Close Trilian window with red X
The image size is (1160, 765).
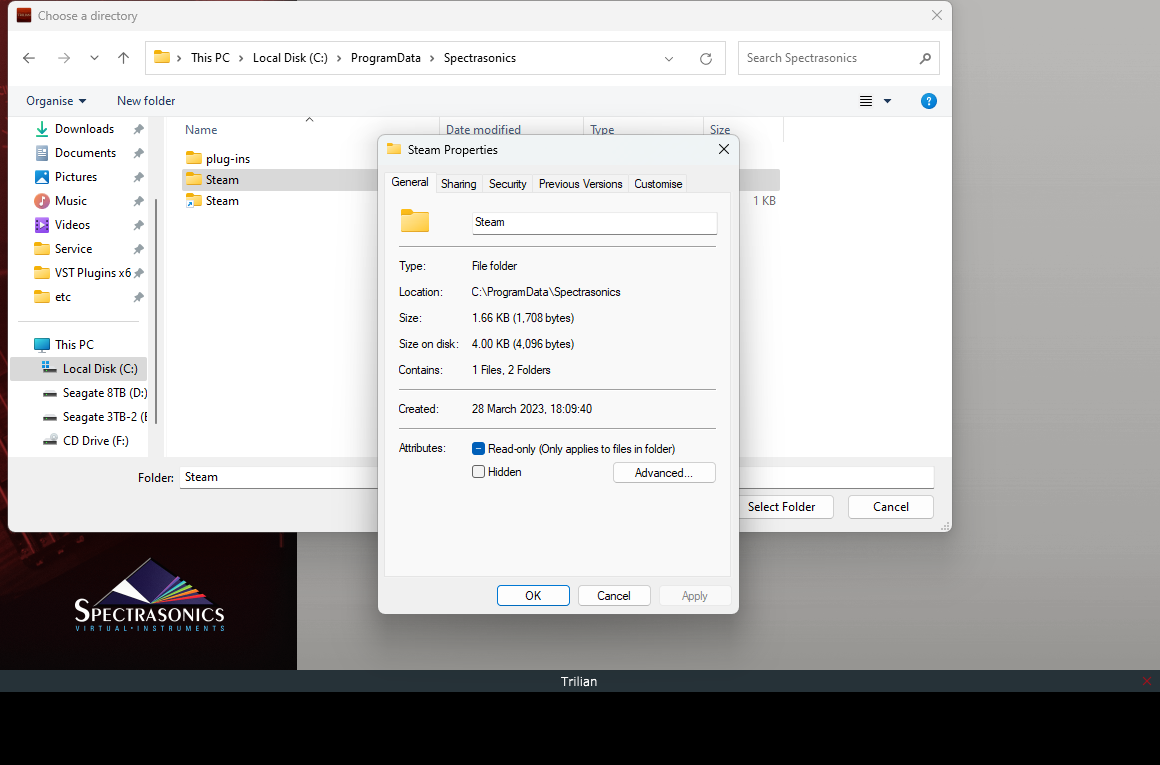pyautogui.click(x=1147, y=681)
